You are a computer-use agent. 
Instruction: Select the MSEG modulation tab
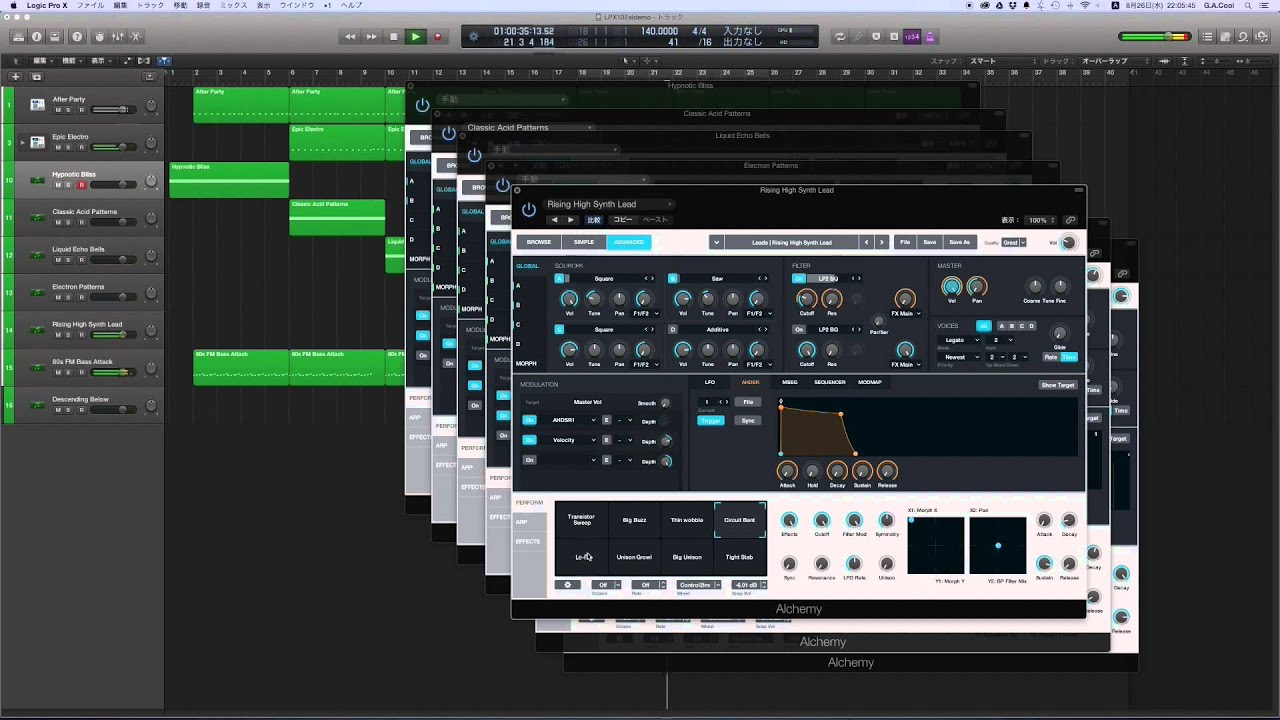(789, 382)
